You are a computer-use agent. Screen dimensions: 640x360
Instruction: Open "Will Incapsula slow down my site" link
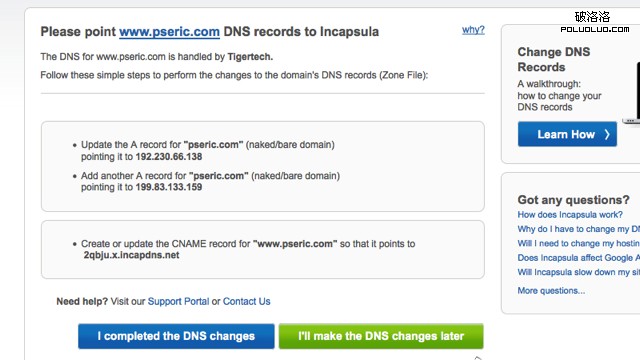coord(578,272)
